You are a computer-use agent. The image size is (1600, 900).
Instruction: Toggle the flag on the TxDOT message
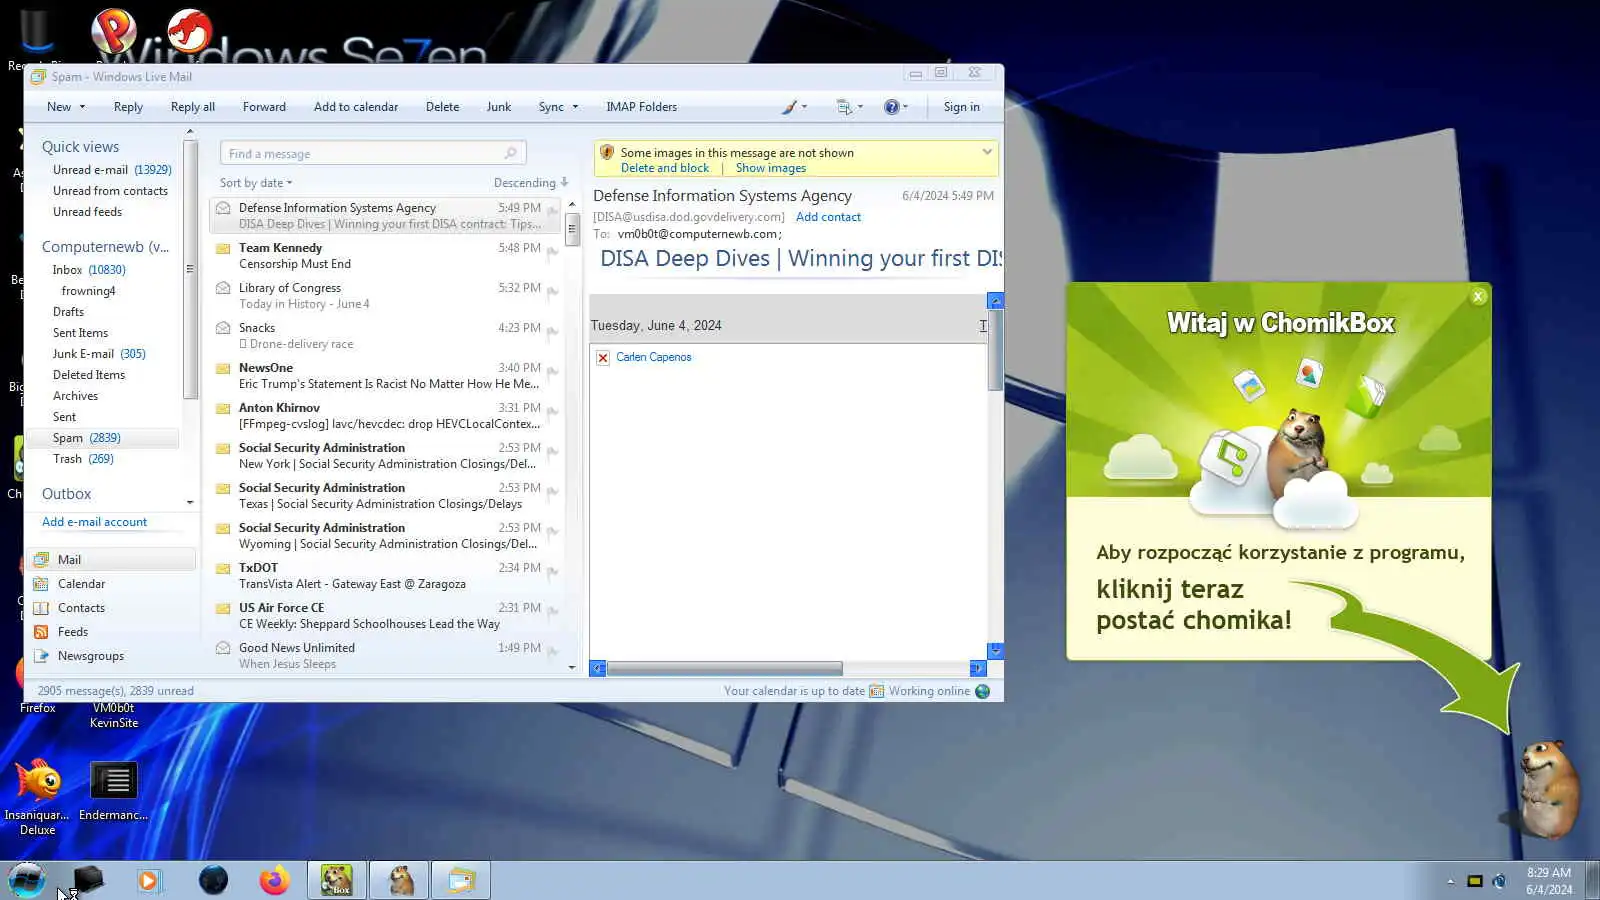click(x=552, y=572)
